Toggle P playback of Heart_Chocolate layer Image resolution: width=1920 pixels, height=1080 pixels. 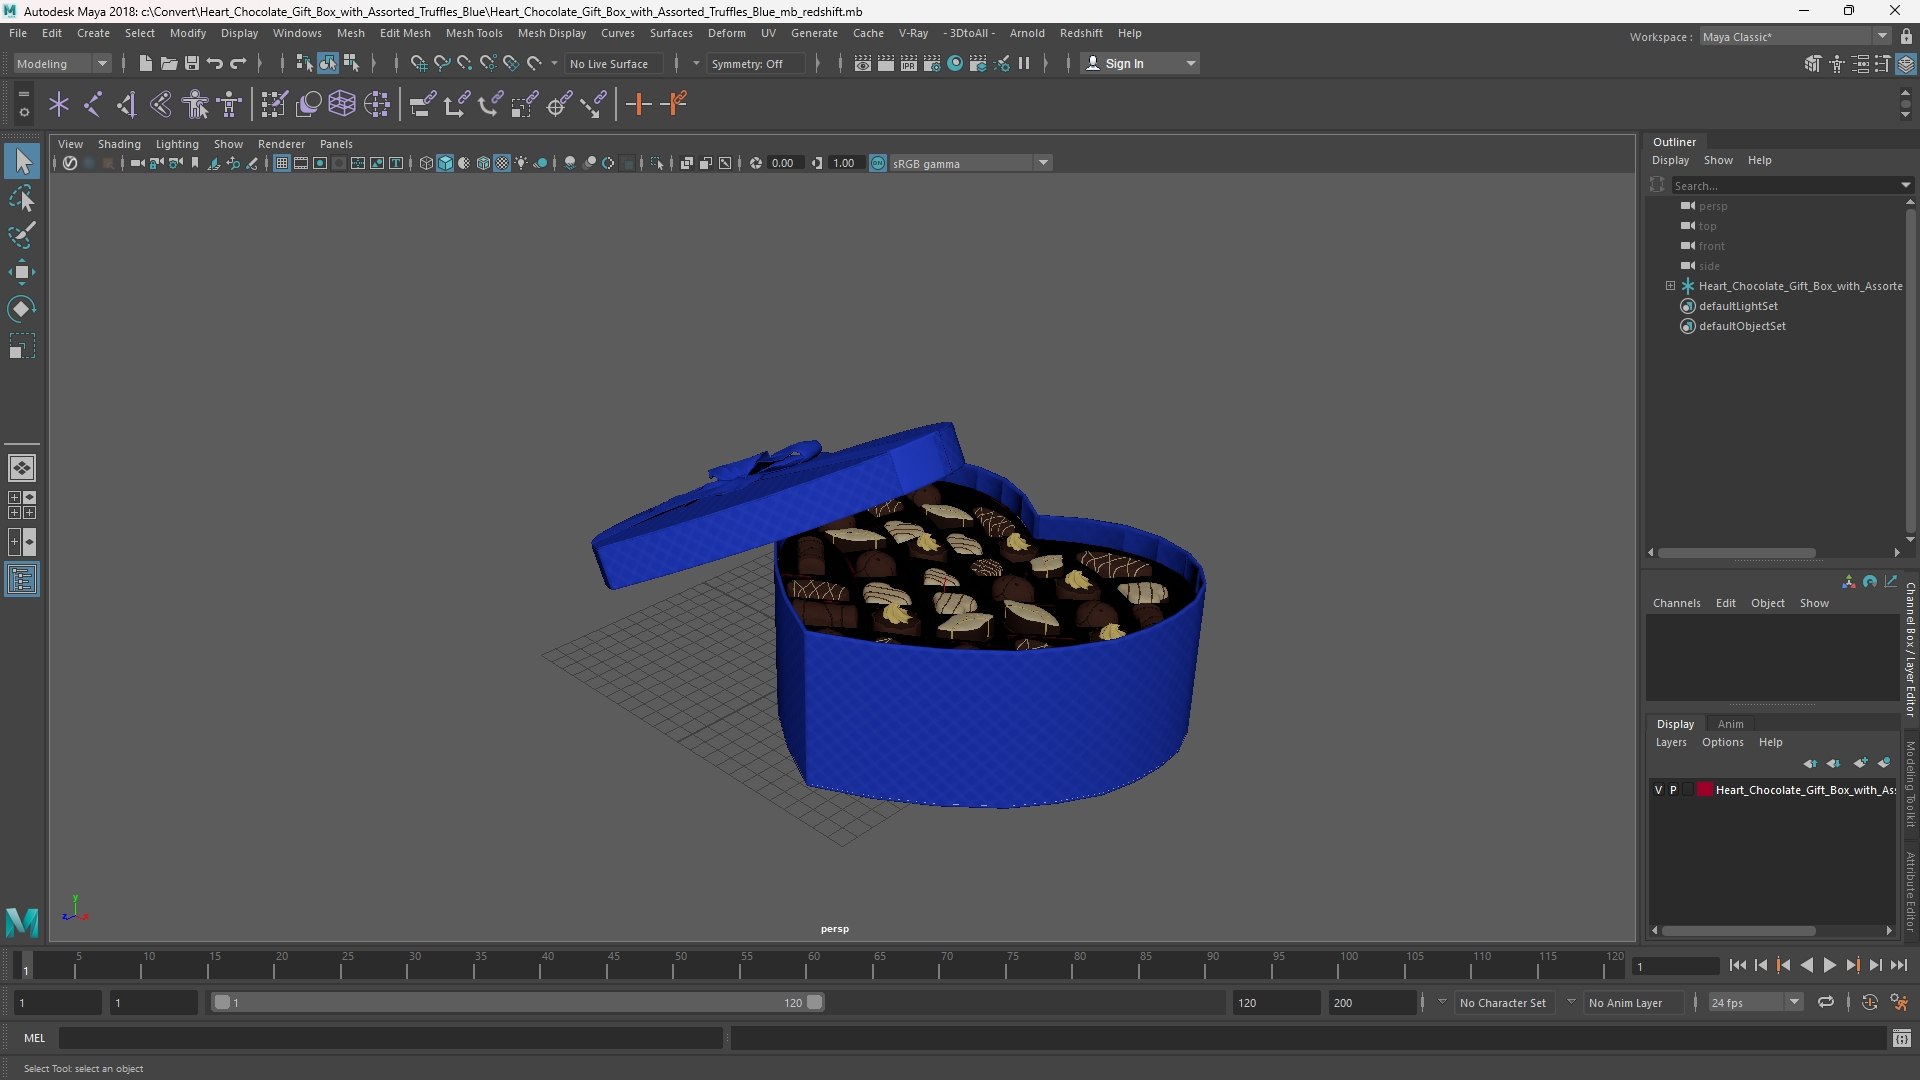pos(1673,790)
